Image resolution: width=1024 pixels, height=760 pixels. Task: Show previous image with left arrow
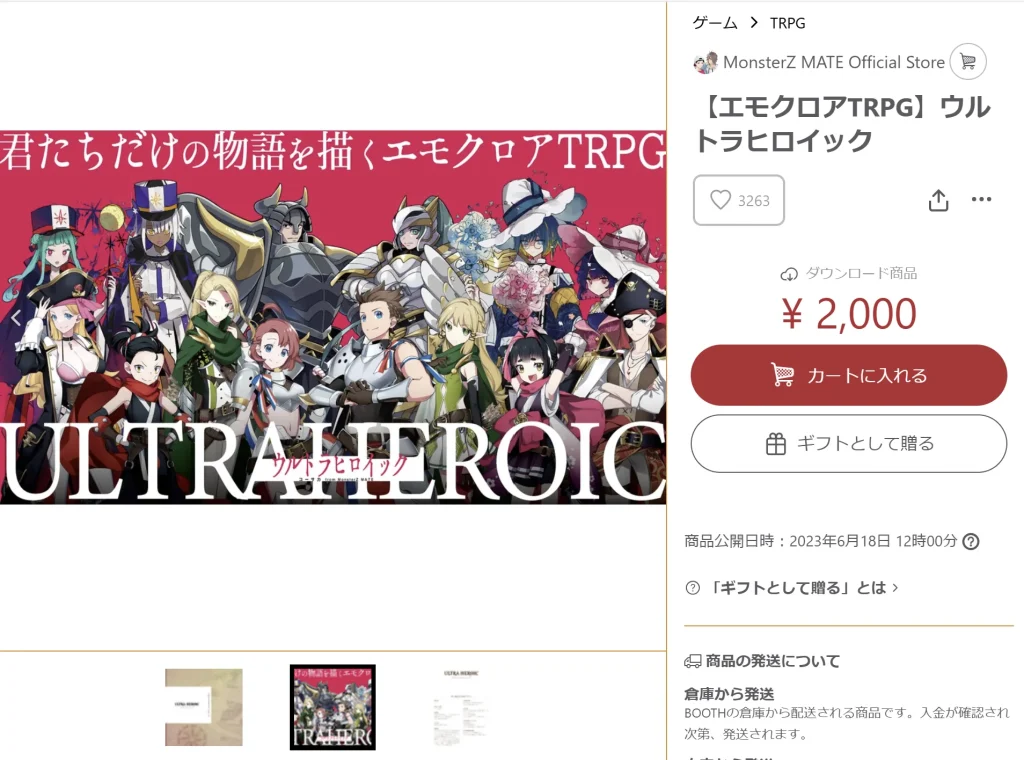16,318
